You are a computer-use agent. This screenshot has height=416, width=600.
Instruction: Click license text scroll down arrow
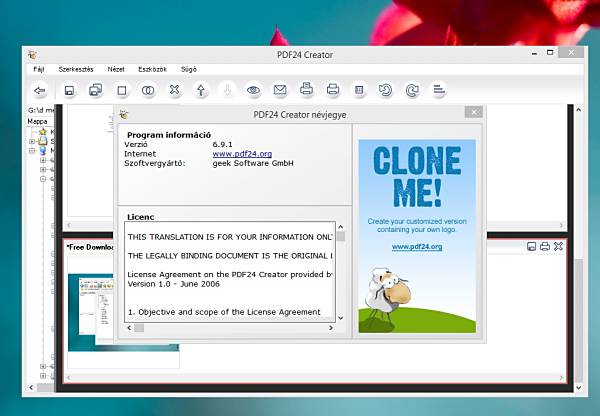341,318
